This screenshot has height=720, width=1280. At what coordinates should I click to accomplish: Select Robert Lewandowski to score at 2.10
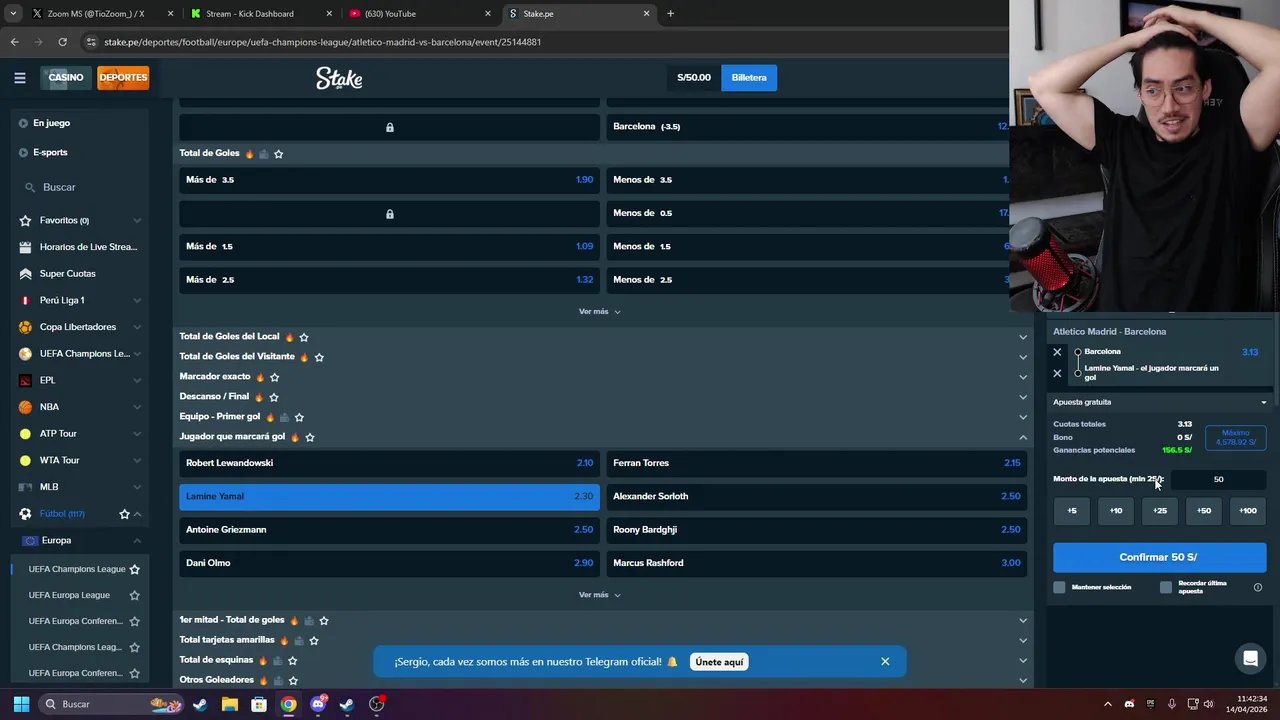pyautogui.click(x=389, y=463)
